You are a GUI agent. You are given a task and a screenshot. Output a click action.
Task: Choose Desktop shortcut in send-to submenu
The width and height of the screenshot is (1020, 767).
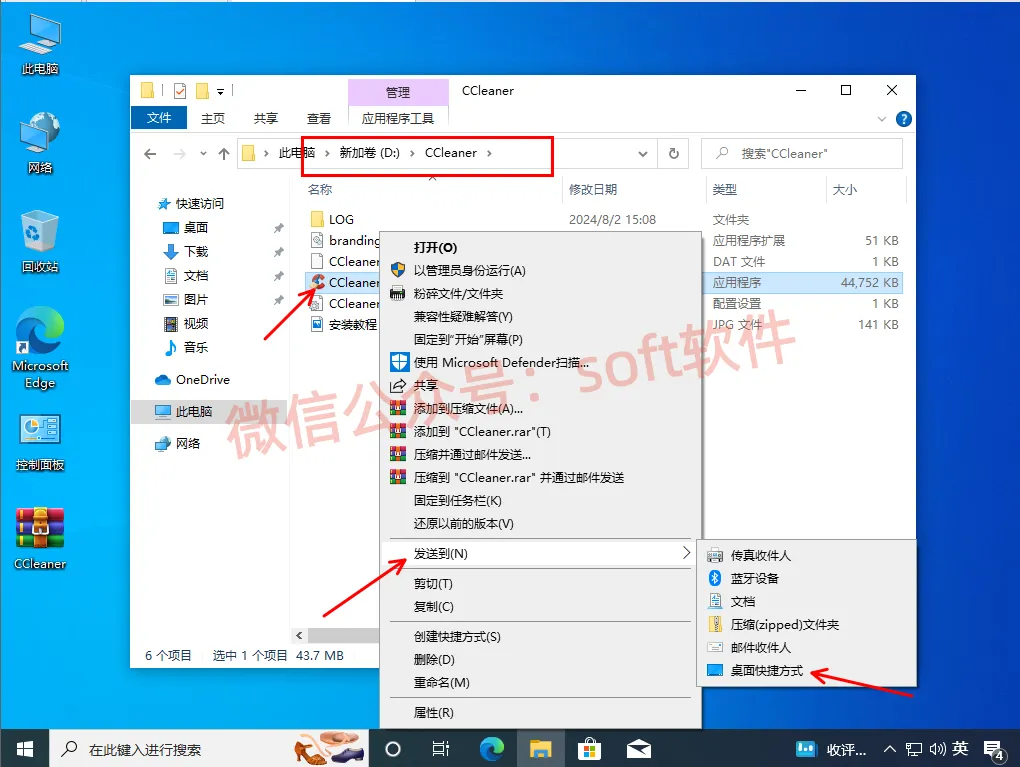click(807, 671)
